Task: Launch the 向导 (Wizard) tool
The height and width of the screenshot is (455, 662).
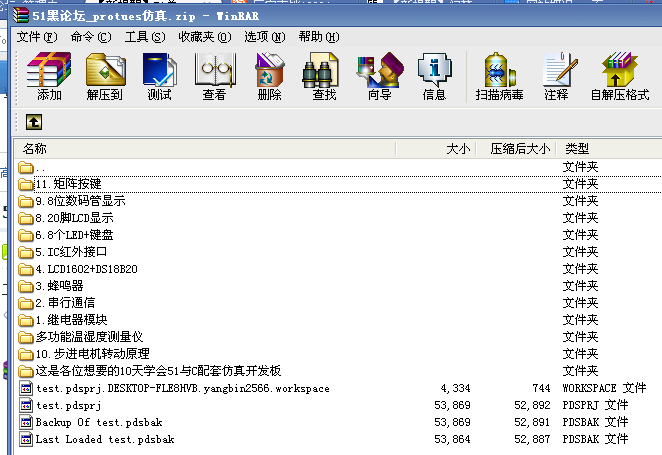Action: [x=379, y=76]
